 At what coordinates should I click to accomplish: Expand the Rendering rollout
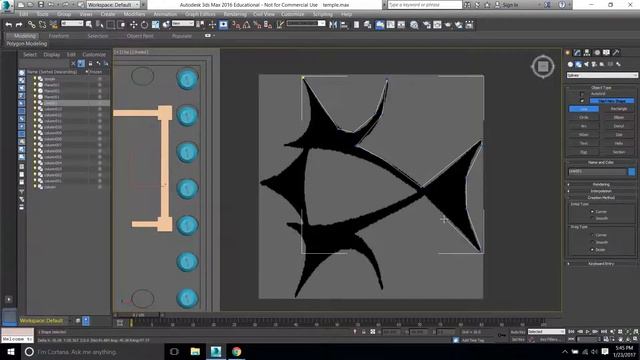[x=601, y=184]
